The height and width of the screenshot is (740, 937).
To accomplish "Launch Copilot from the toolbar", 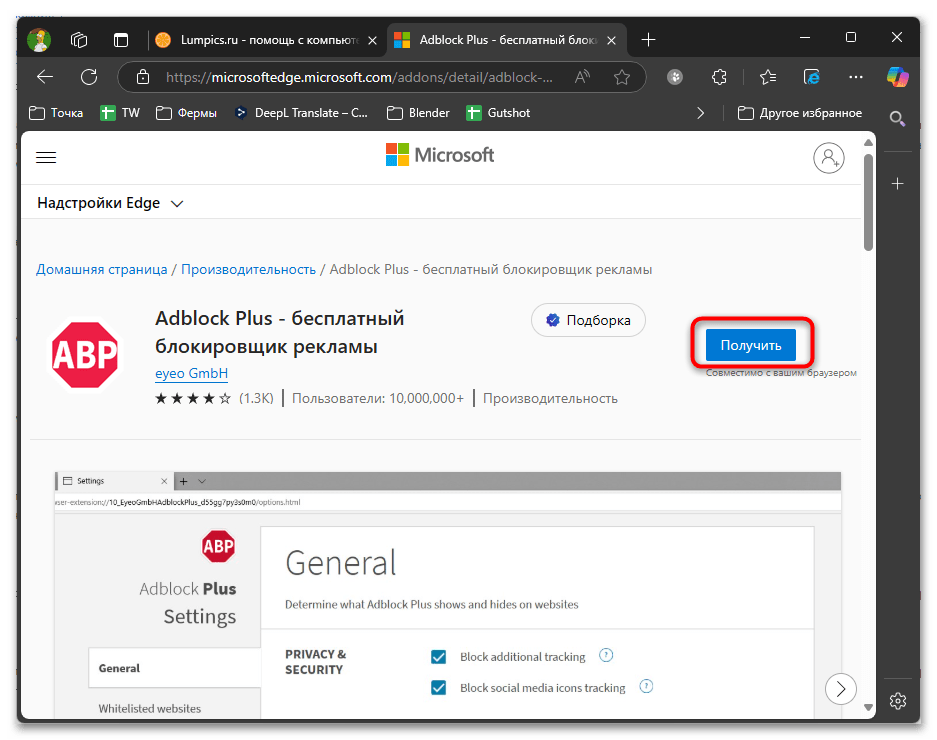I will [898, 77].
